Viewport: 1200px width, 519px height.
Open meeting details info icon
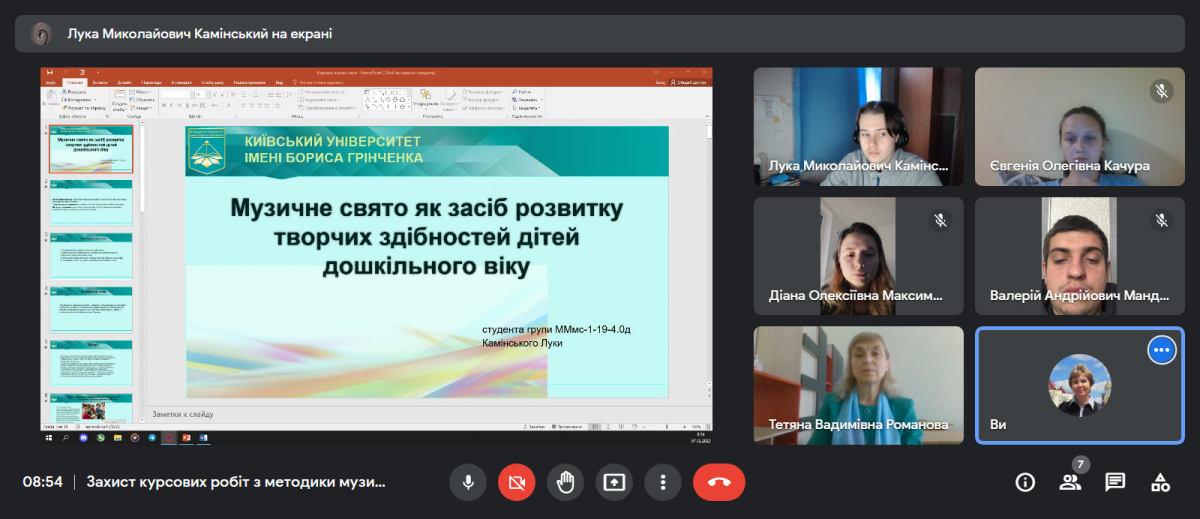click(x=1025, y=482)
